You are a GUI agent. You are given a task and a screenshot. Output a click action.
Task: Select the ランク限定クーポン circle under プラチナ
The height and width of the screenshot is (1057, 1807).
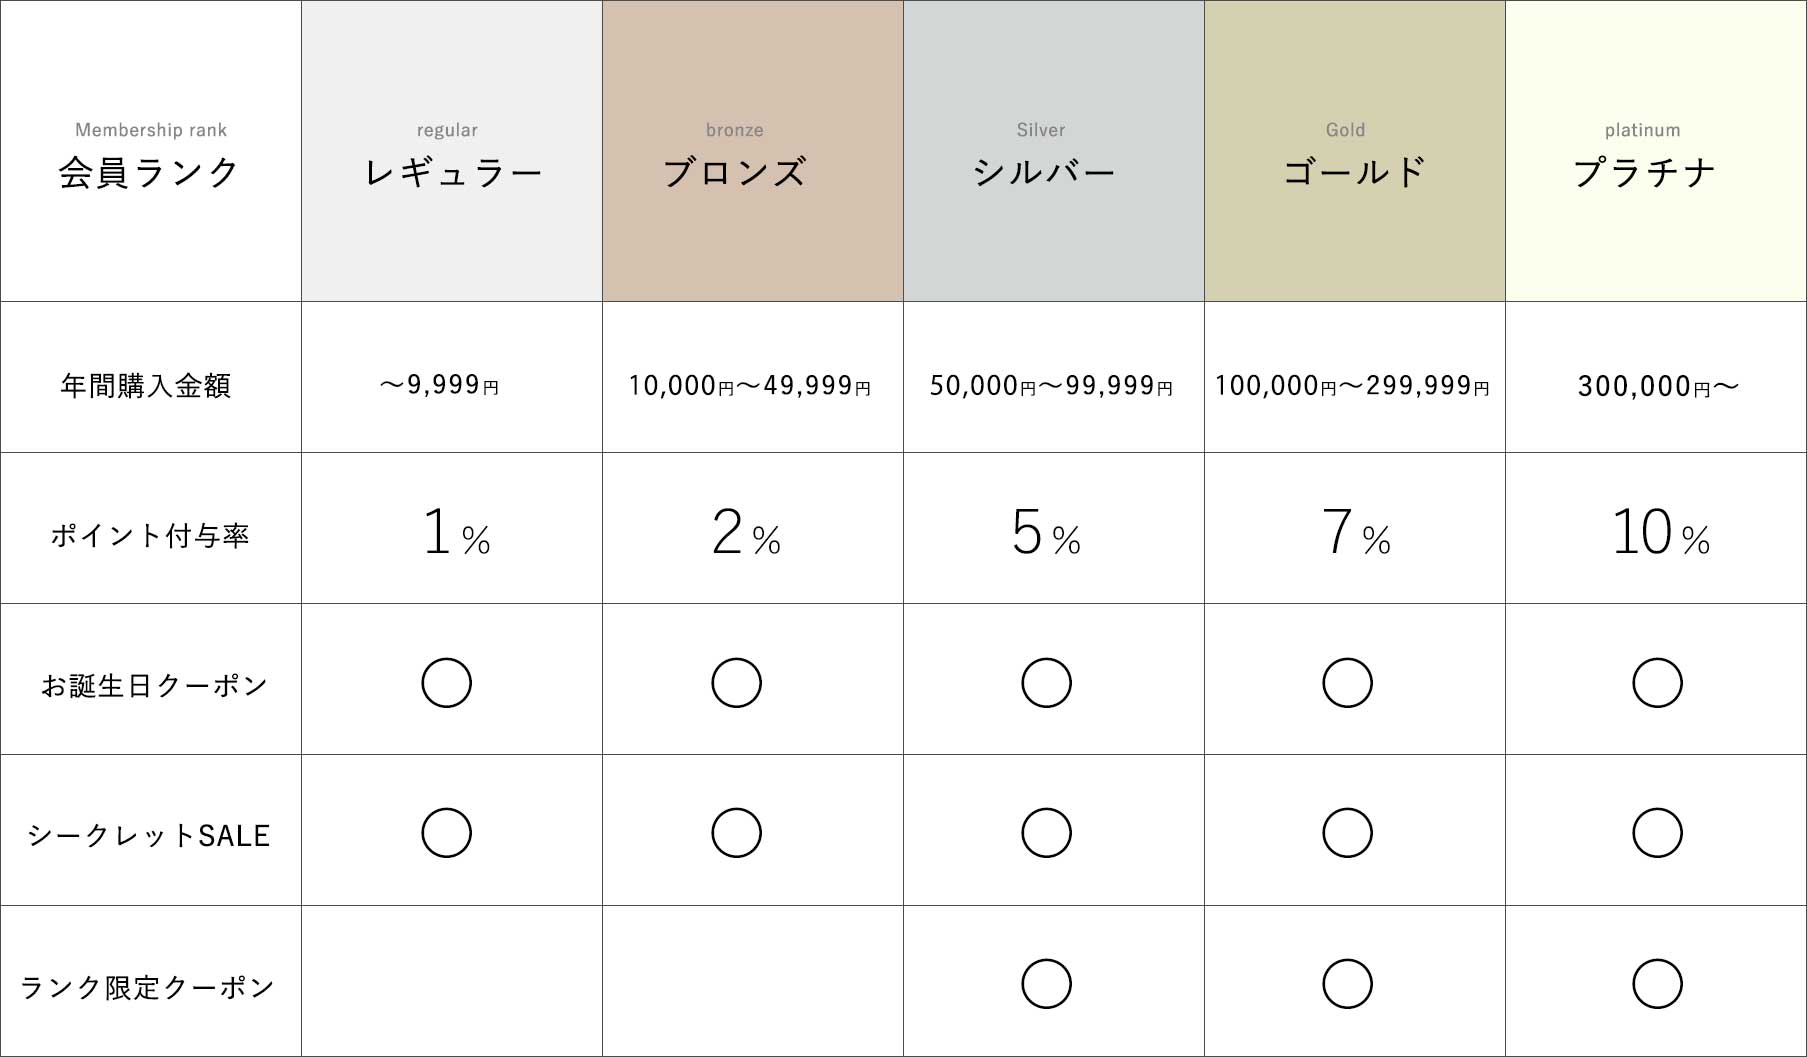(1657, 984)
